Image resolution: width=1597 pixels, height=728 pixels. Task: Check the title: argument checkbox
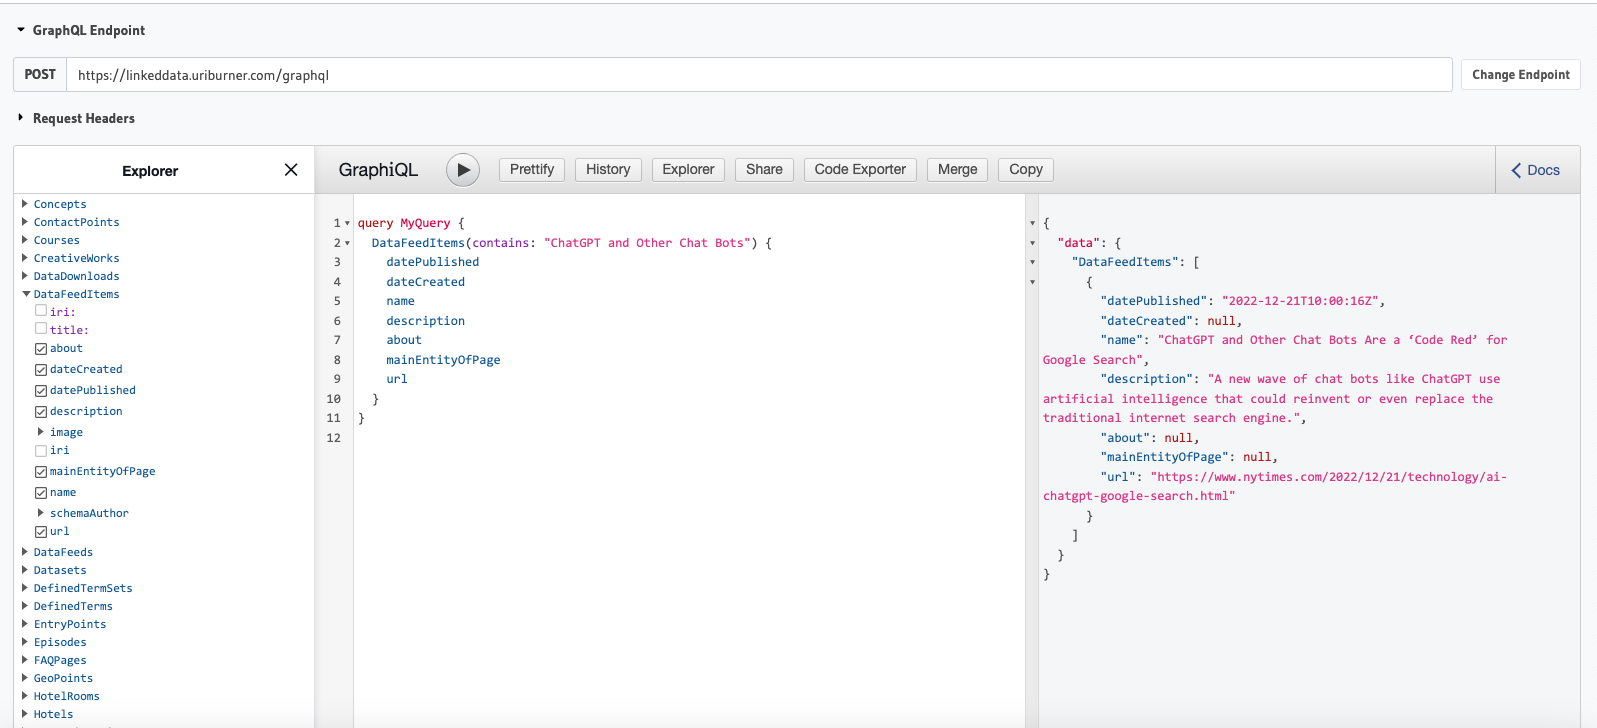coord(41,329)
